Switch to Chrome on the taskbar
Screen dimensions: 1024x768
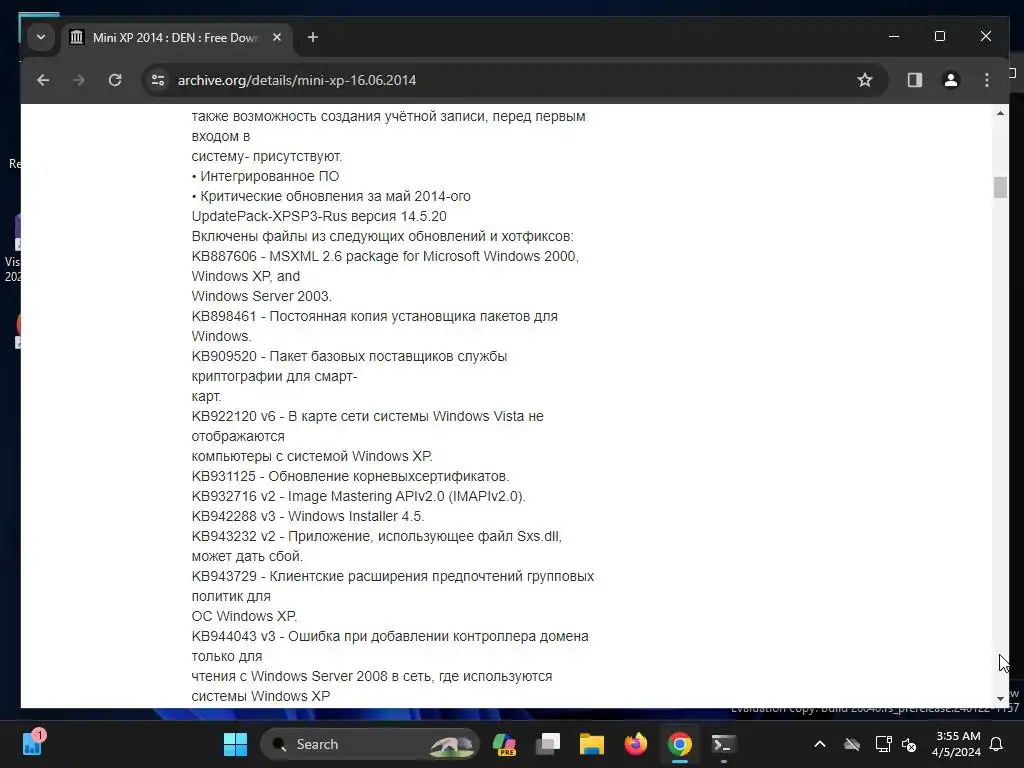[x=679, y=744]
